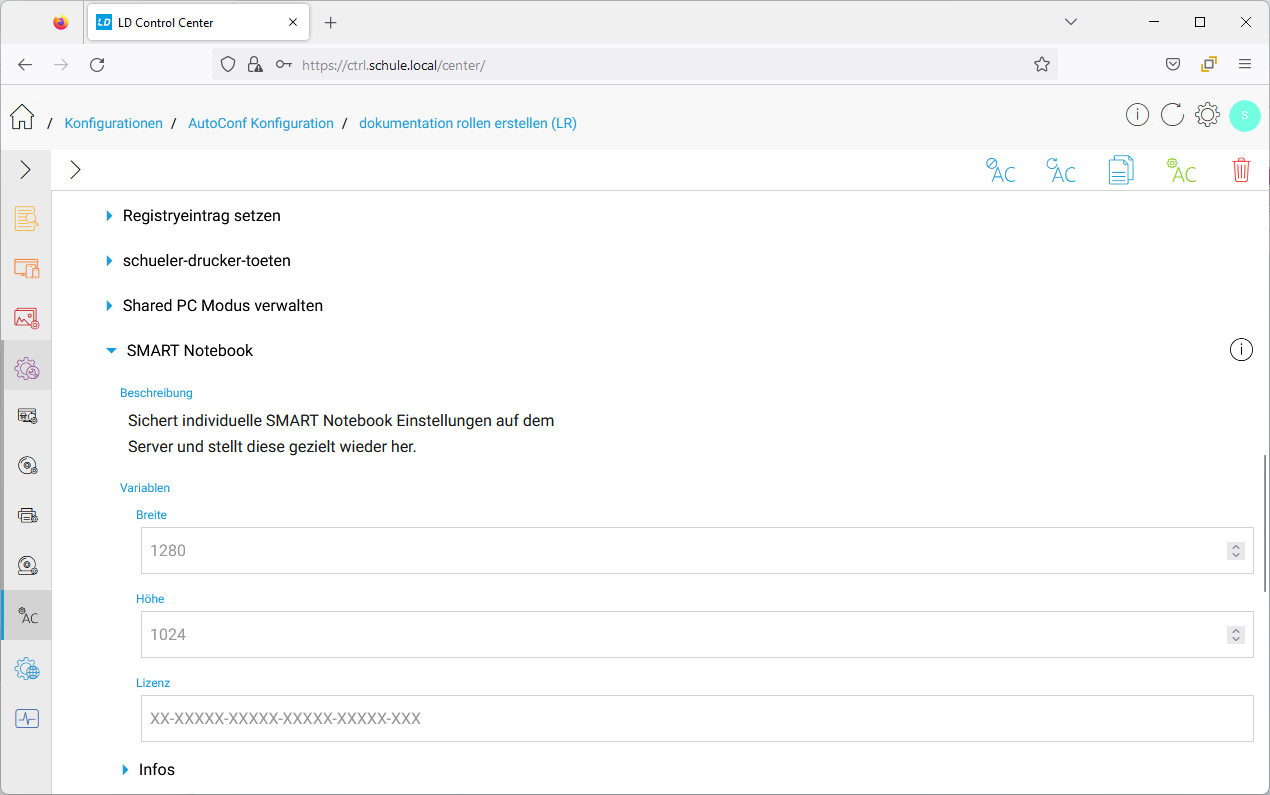Click the browser address bar URL

point(394,65)
